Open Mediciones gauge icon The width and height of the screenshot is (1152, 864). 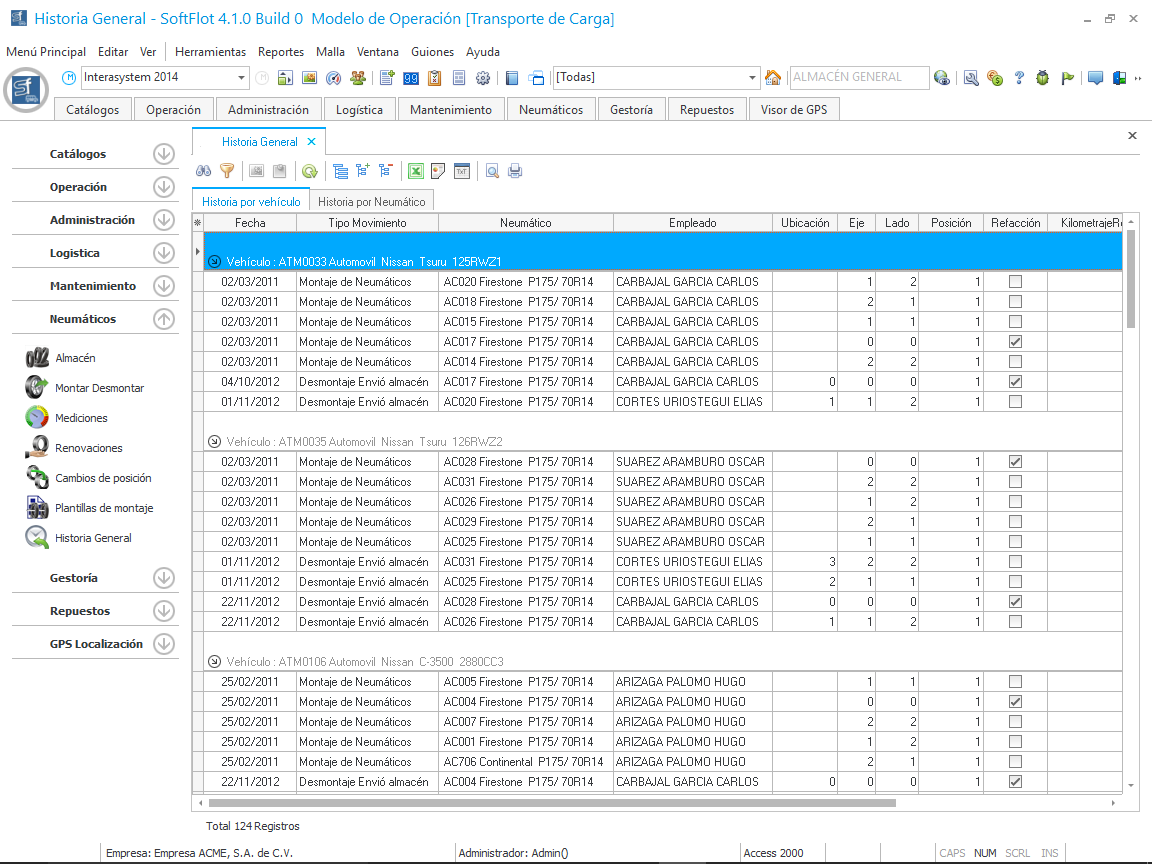(38, 418)
